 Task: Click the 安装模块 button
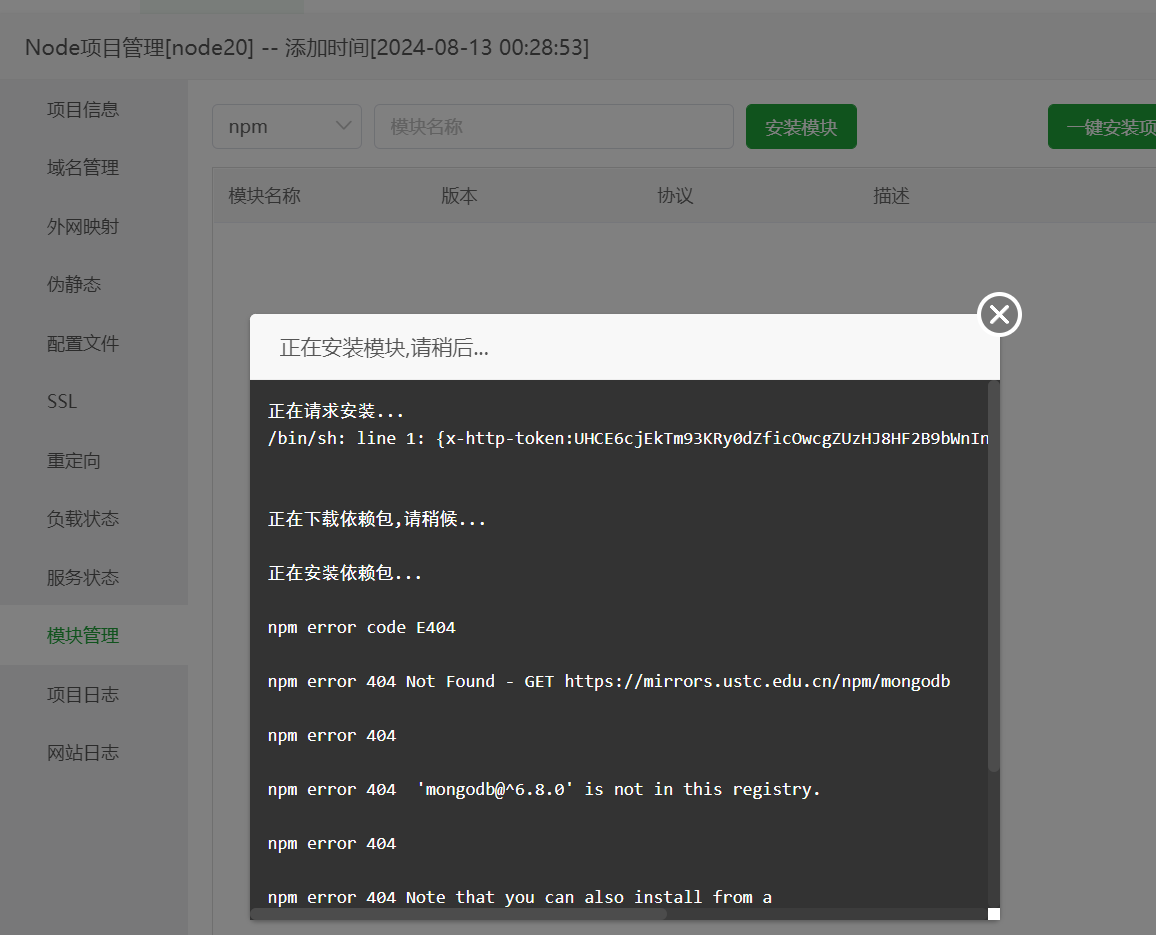[x=801, y=127]
